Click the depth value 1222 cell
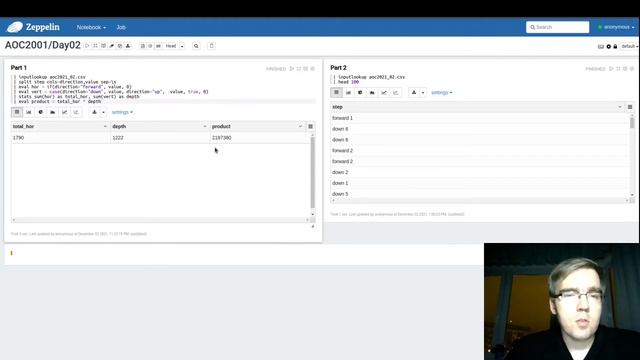Screen dimensions: 640x360 click(x=160, y=138)
